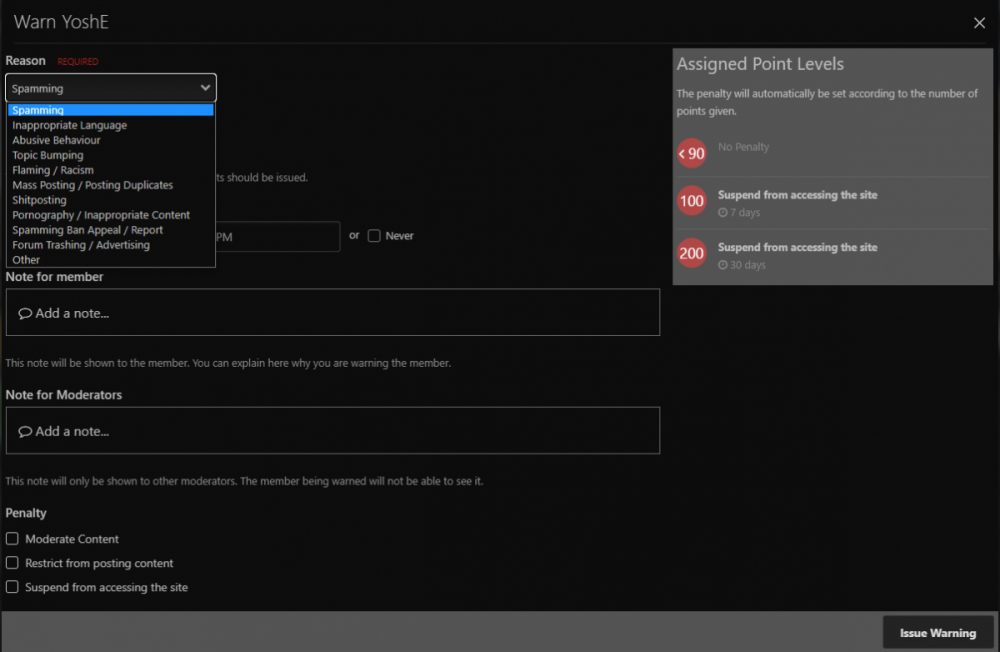Click the red 200 points badge
Viewport: 1000px width, 652px height.
(x=691, y=253)
